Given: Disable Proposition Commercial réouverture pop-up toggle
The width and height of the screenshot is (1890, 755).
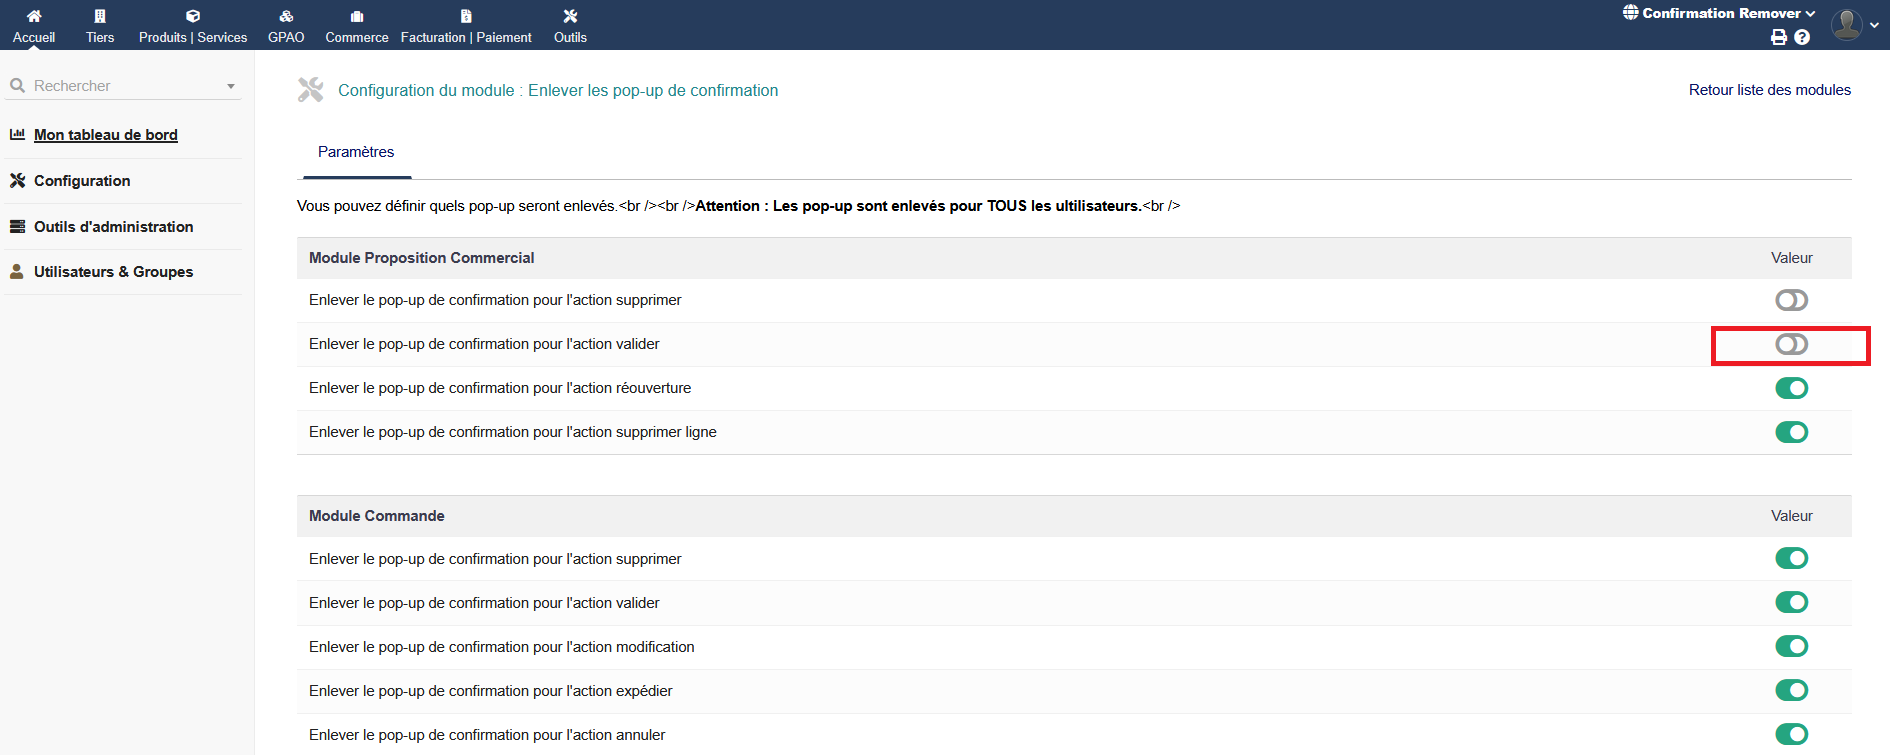Looking at the screenshot, I should [1791, 388].
